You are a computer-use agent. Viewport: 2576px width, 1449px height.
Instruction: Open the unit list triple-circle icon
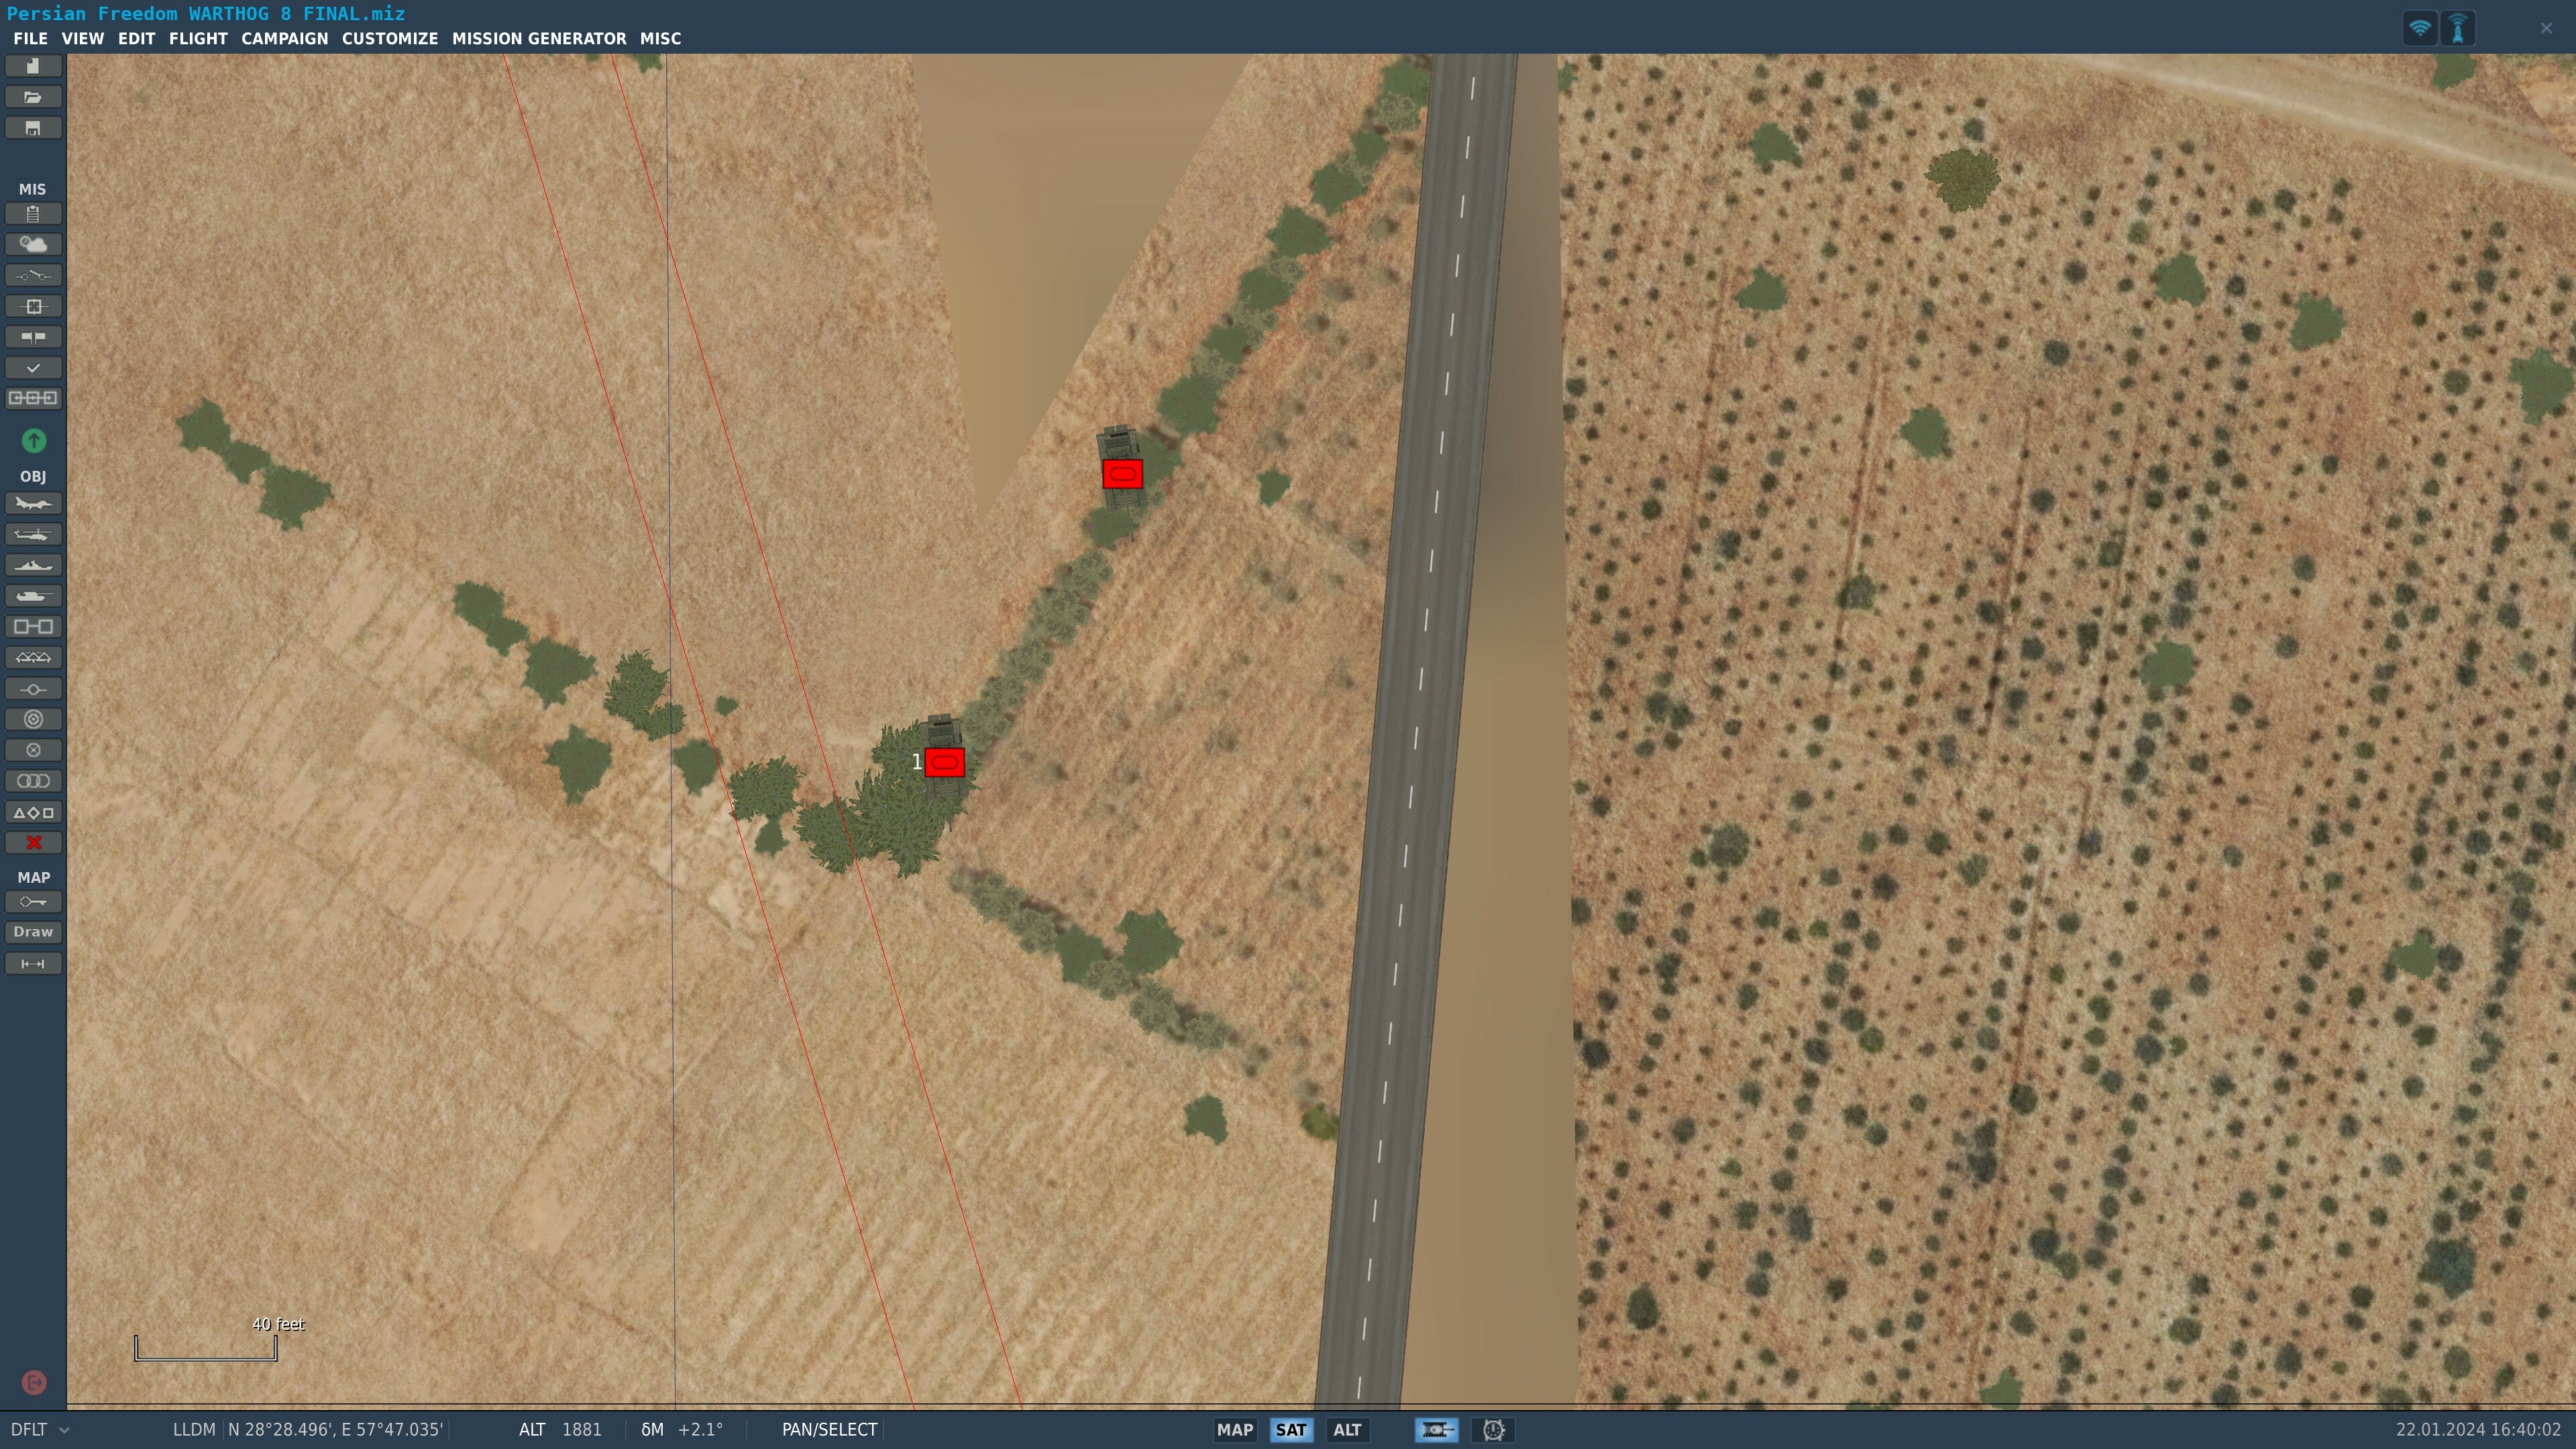[33, 781]
